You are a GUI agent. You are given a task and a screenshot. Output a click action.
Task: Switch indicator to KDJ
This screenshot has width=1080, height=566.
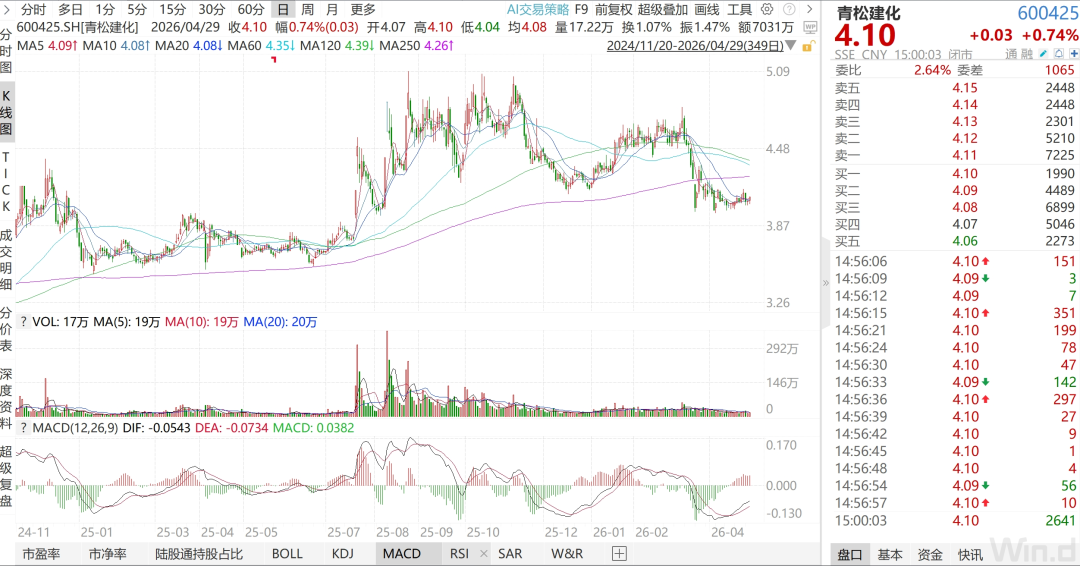(342, 554)
